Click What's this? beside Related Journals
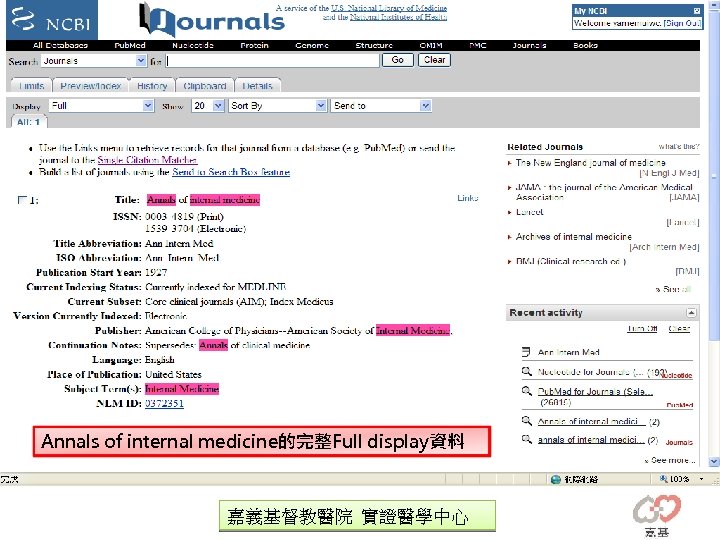Image resolution: width=720 pixels, height=540 pixels. click(679, 146)
